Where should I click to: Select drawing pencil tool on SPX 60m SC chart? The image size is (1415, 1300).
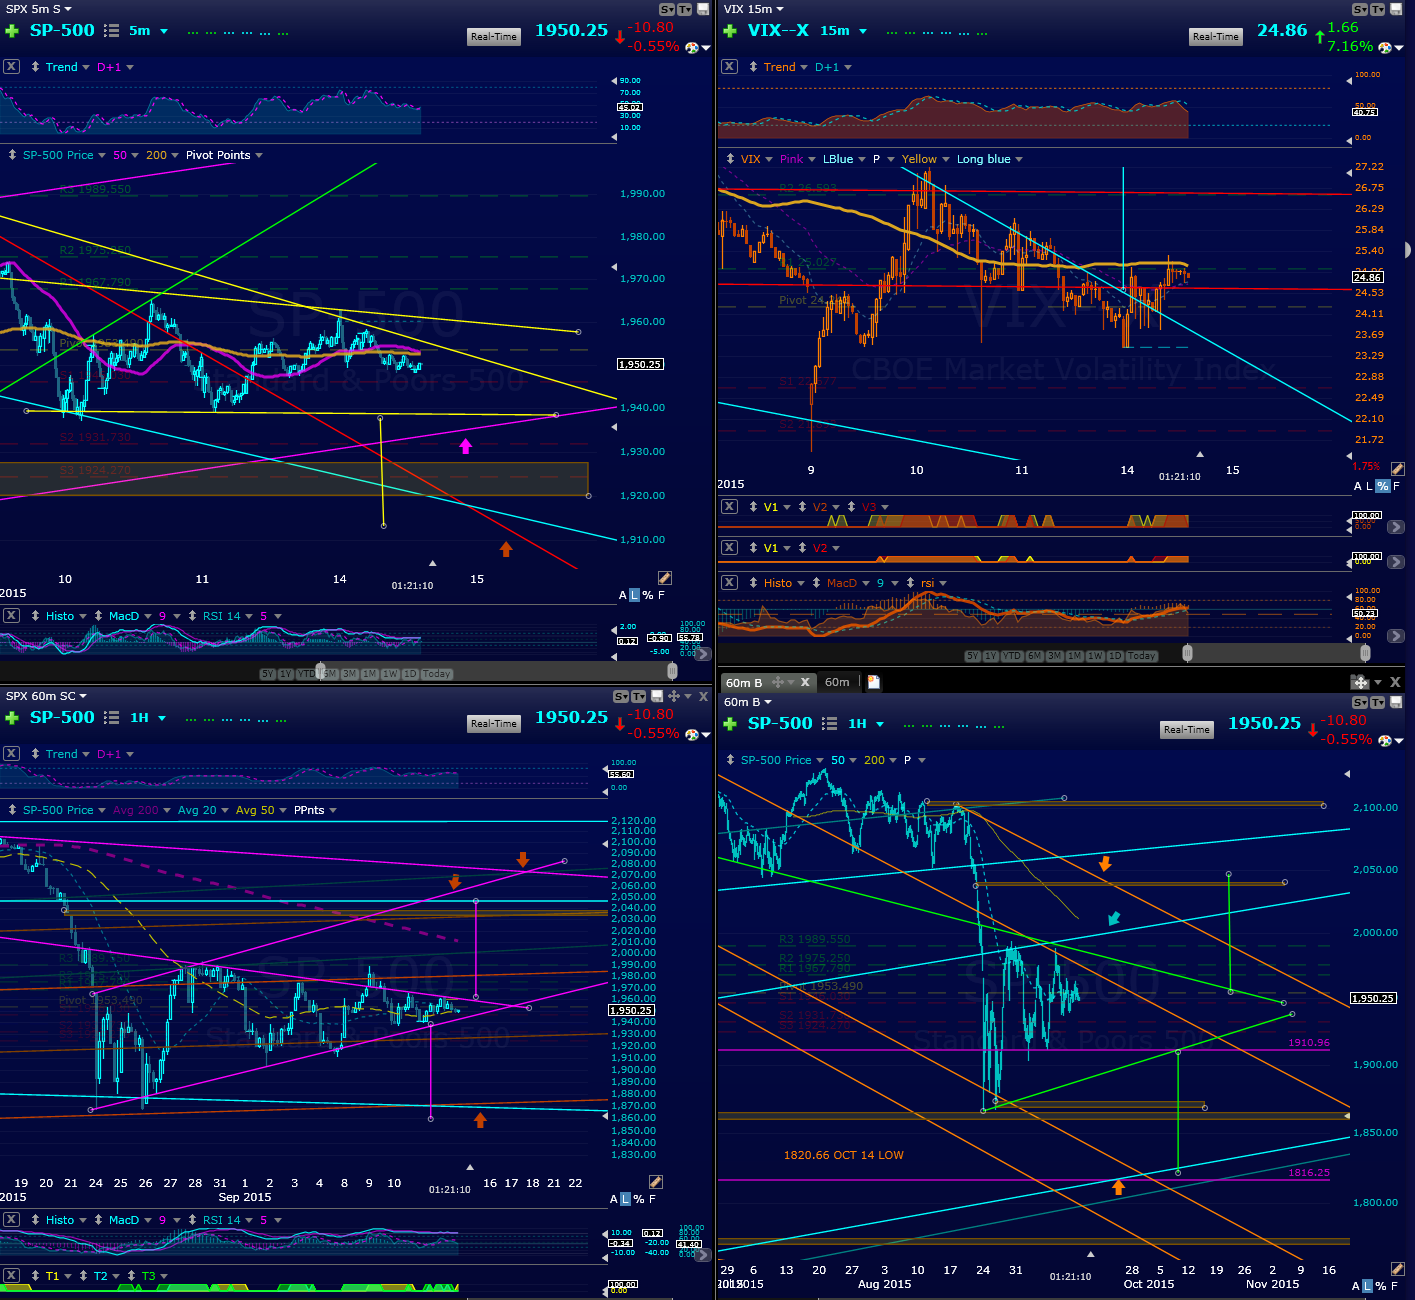[656, 1182]
